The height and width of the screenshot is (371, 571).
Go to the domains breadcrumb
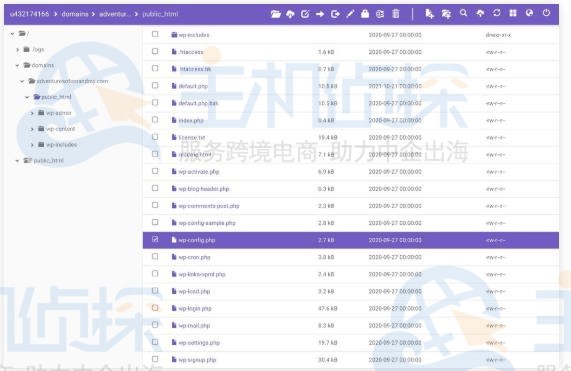tap(75, 14)
